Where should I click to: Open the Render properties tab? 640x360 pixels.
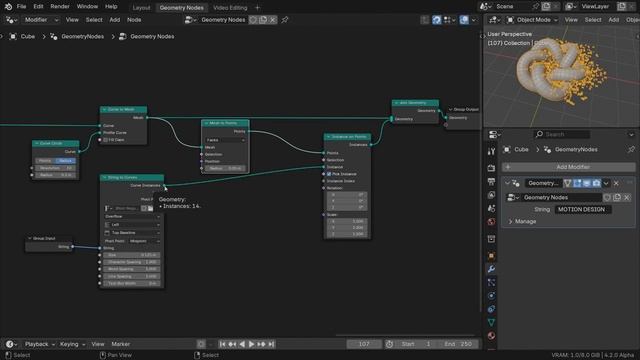(x=491, y=168)
